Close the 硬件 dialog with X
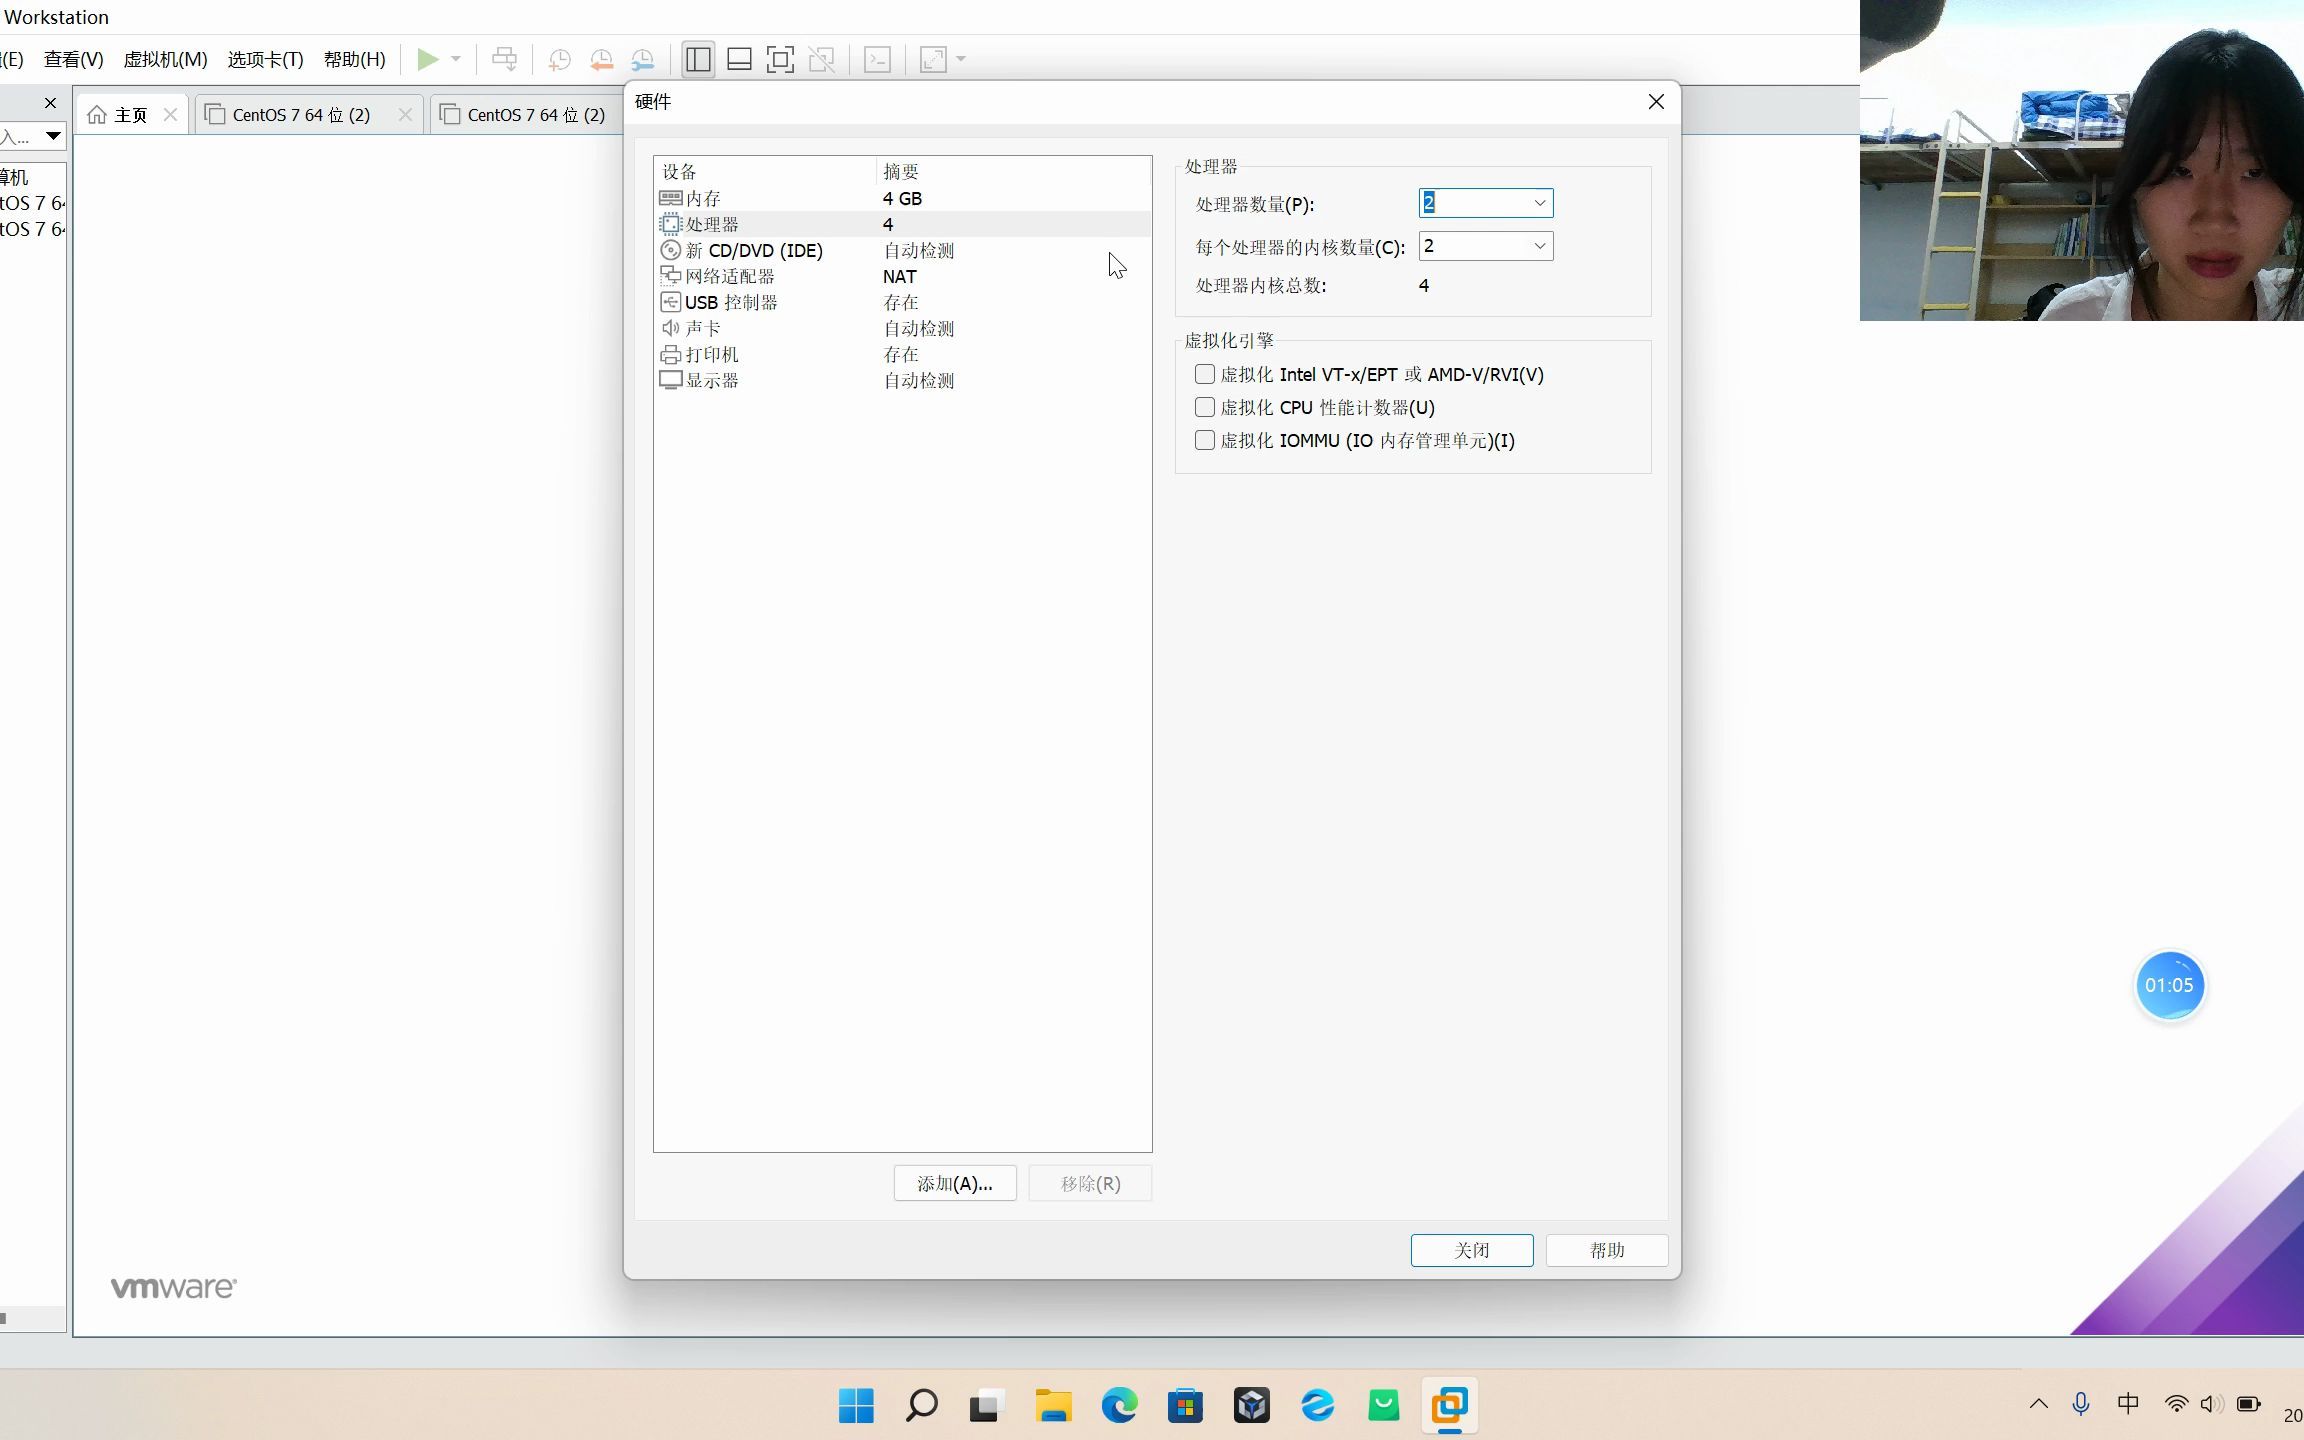This screenshot has width=2304, height=1440. pos(1656,102)
